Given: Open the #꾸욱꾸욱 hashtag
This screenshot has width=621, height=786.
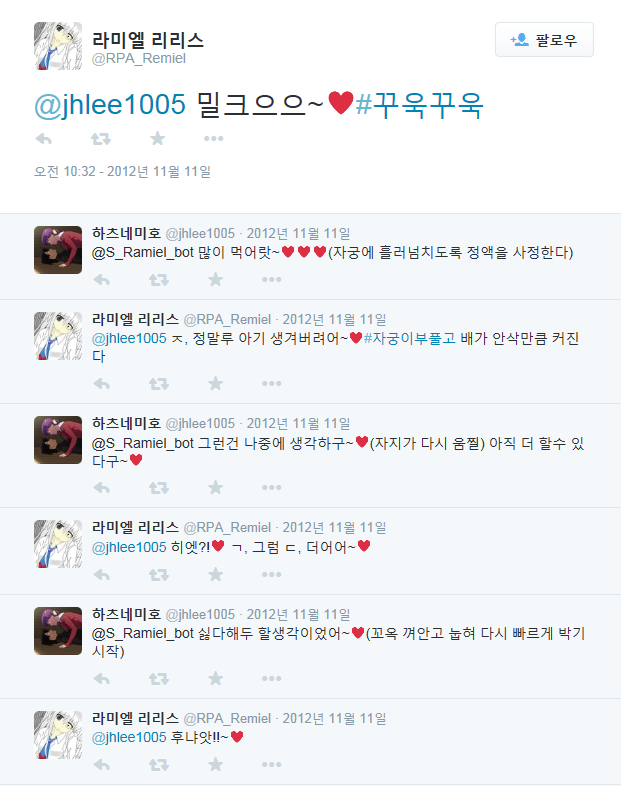Looking at the screenshot, I should (x=419, y=105).
